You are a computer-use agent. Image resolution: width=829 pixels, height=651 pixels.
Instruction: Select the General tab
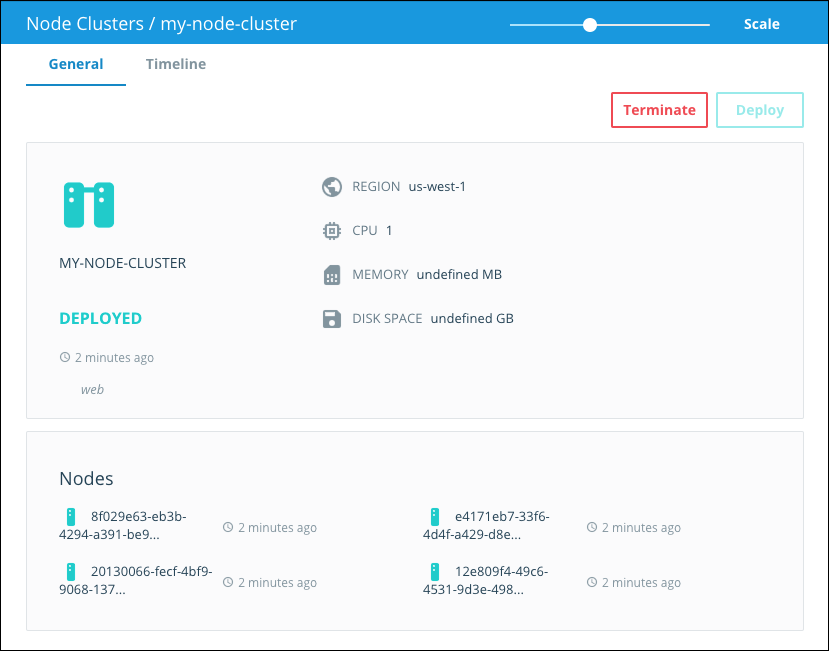click(75, 63)
